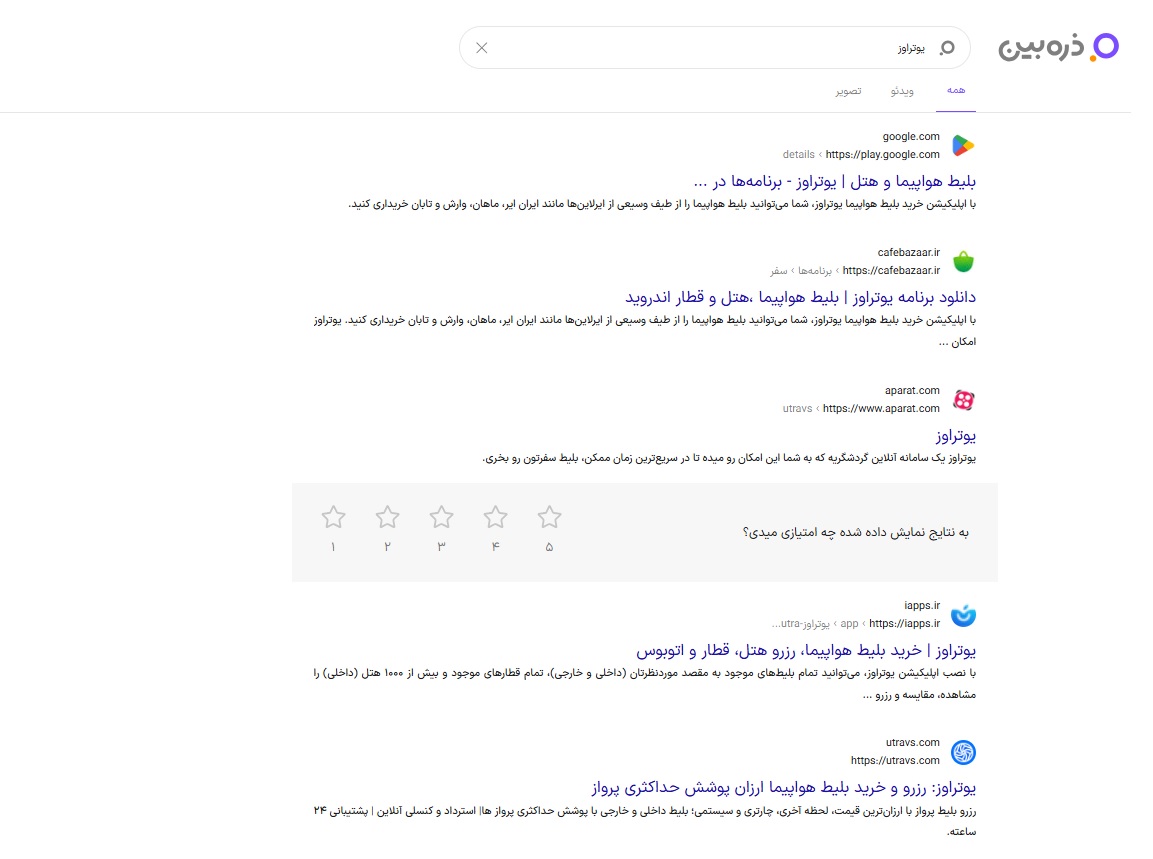Clear the search query with X icon
Viewport: 1153px width, 859px height.
click(481, 48)
